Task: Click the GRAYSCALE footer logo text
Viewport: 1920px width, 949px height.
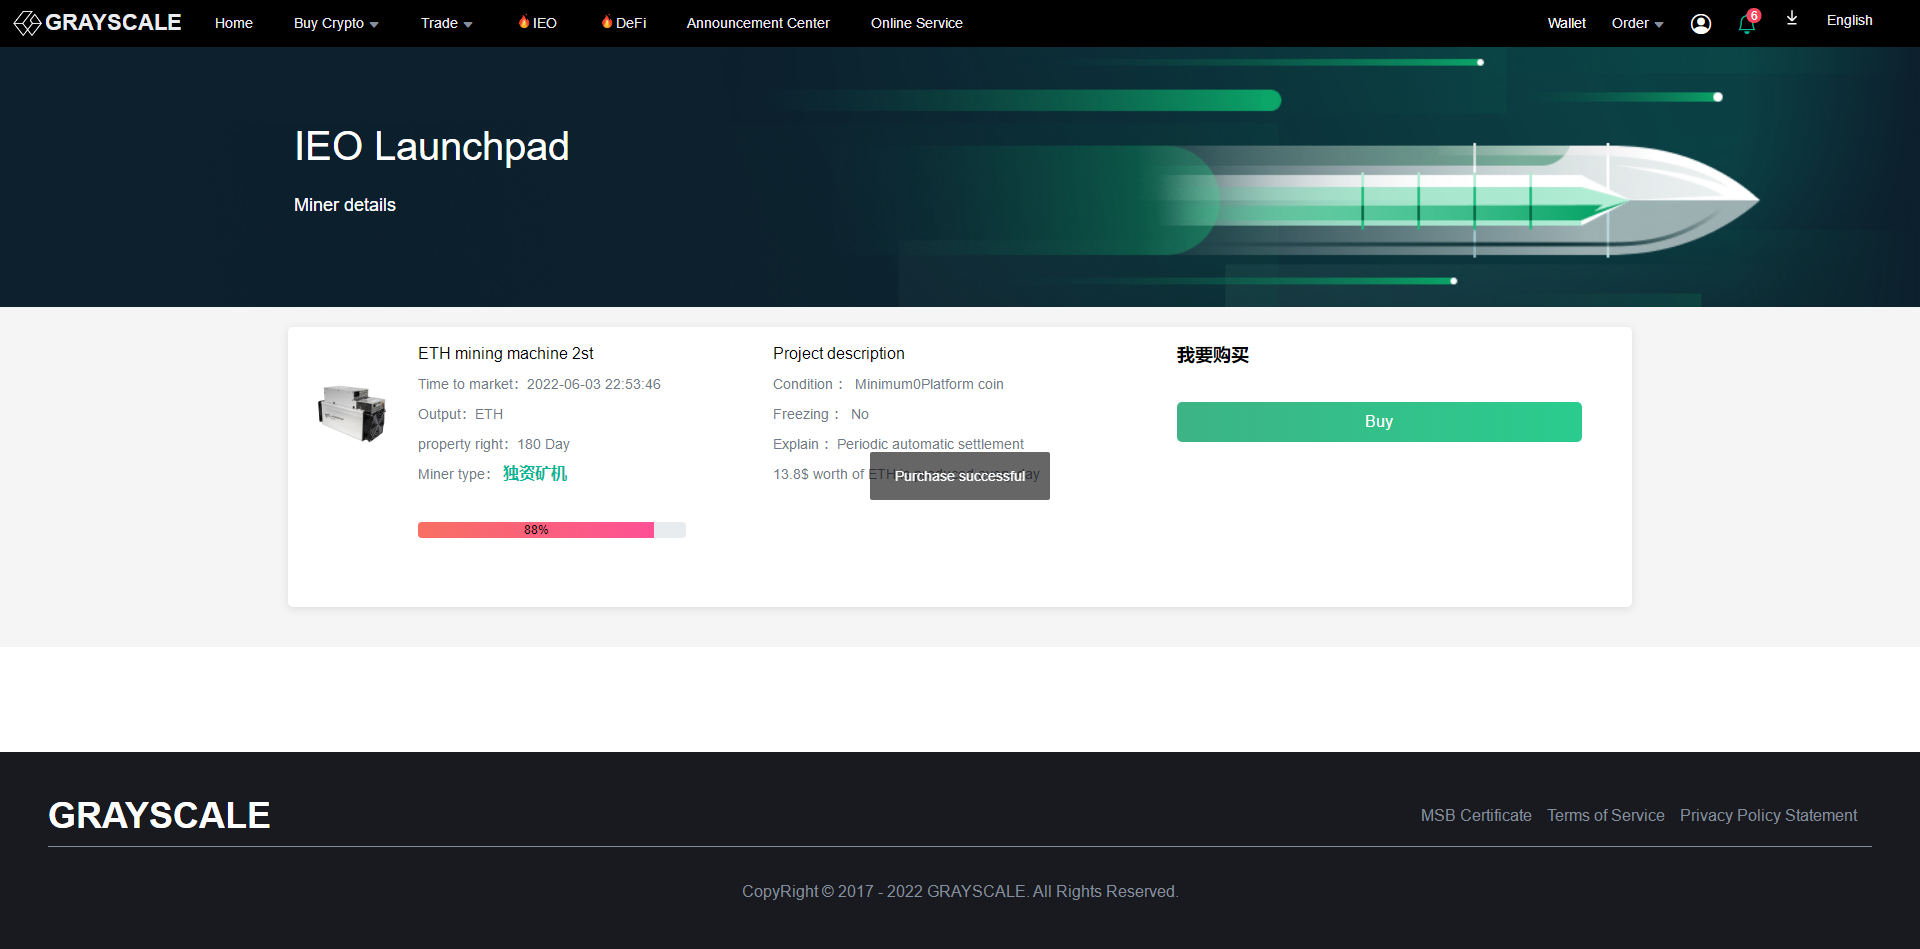Action: [159, 816]
